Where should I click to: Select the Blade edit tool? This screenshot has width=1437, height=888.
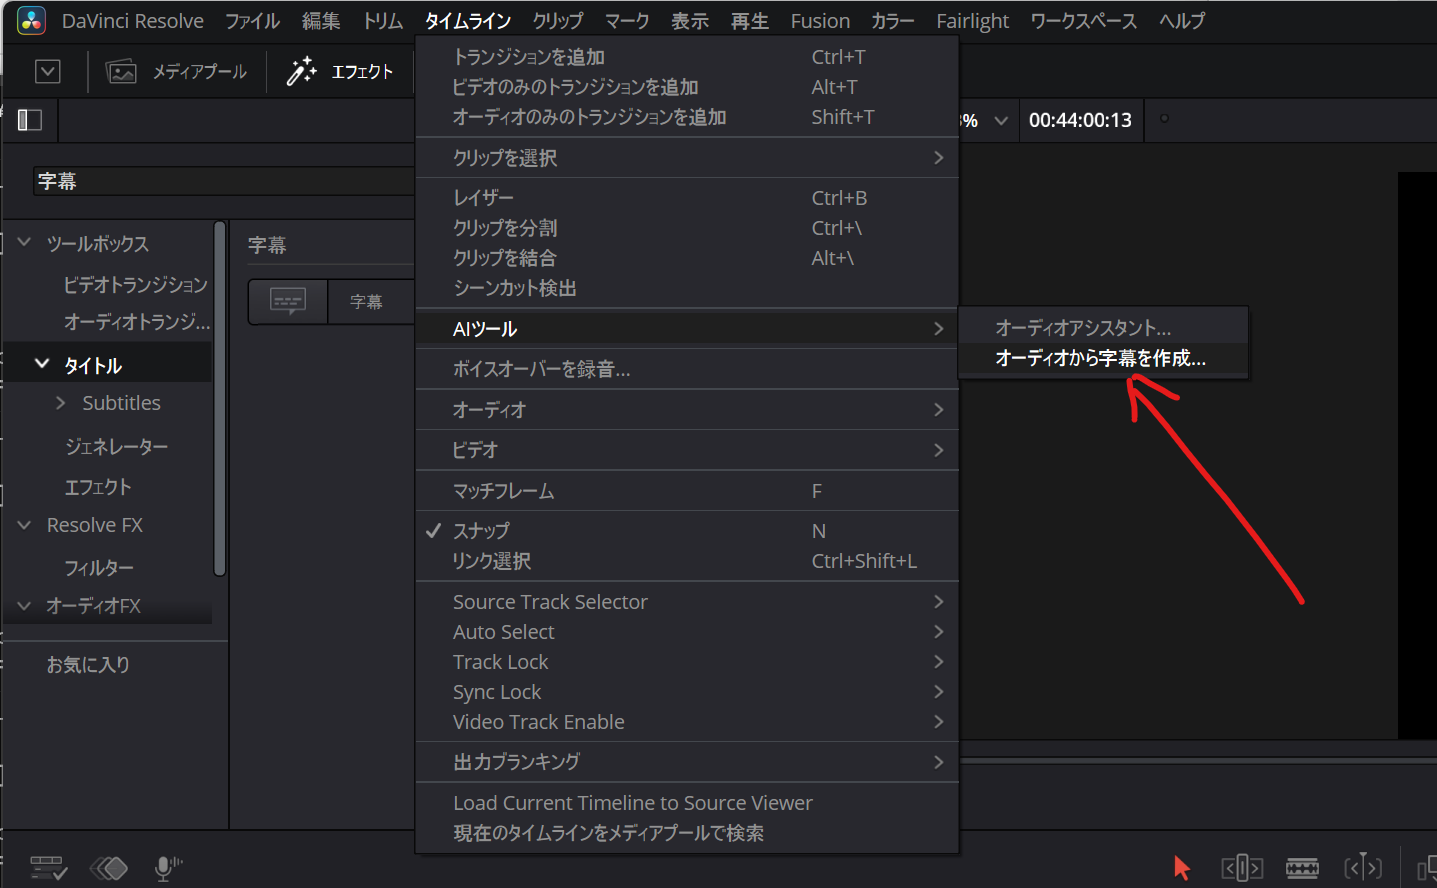pos(1301,867)
